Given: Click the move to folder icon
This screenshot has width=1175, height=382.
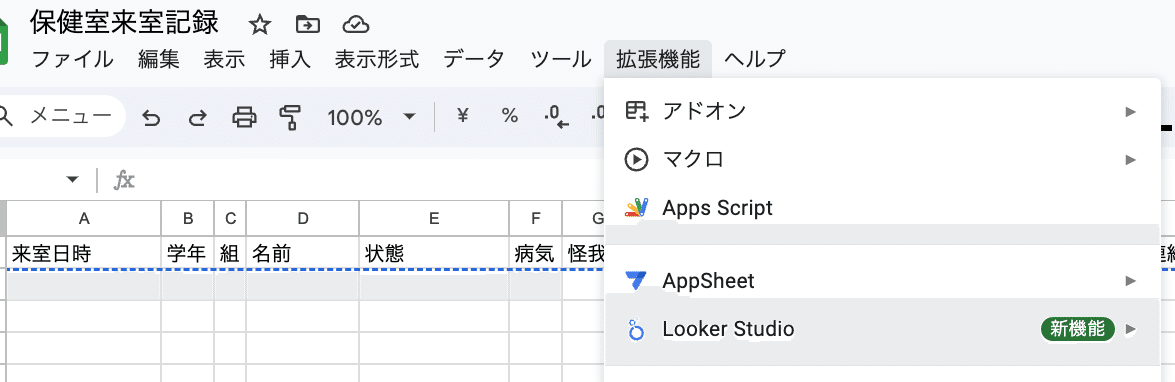Looking at the screenshot, I should coord(307,25).
